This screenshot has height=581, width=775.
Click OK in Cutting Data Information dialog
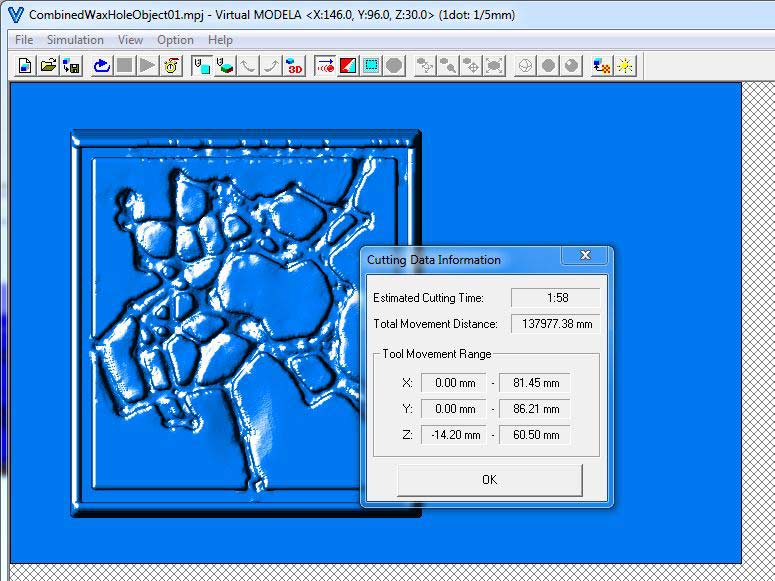pyautogui.click(x=490, y=480)
